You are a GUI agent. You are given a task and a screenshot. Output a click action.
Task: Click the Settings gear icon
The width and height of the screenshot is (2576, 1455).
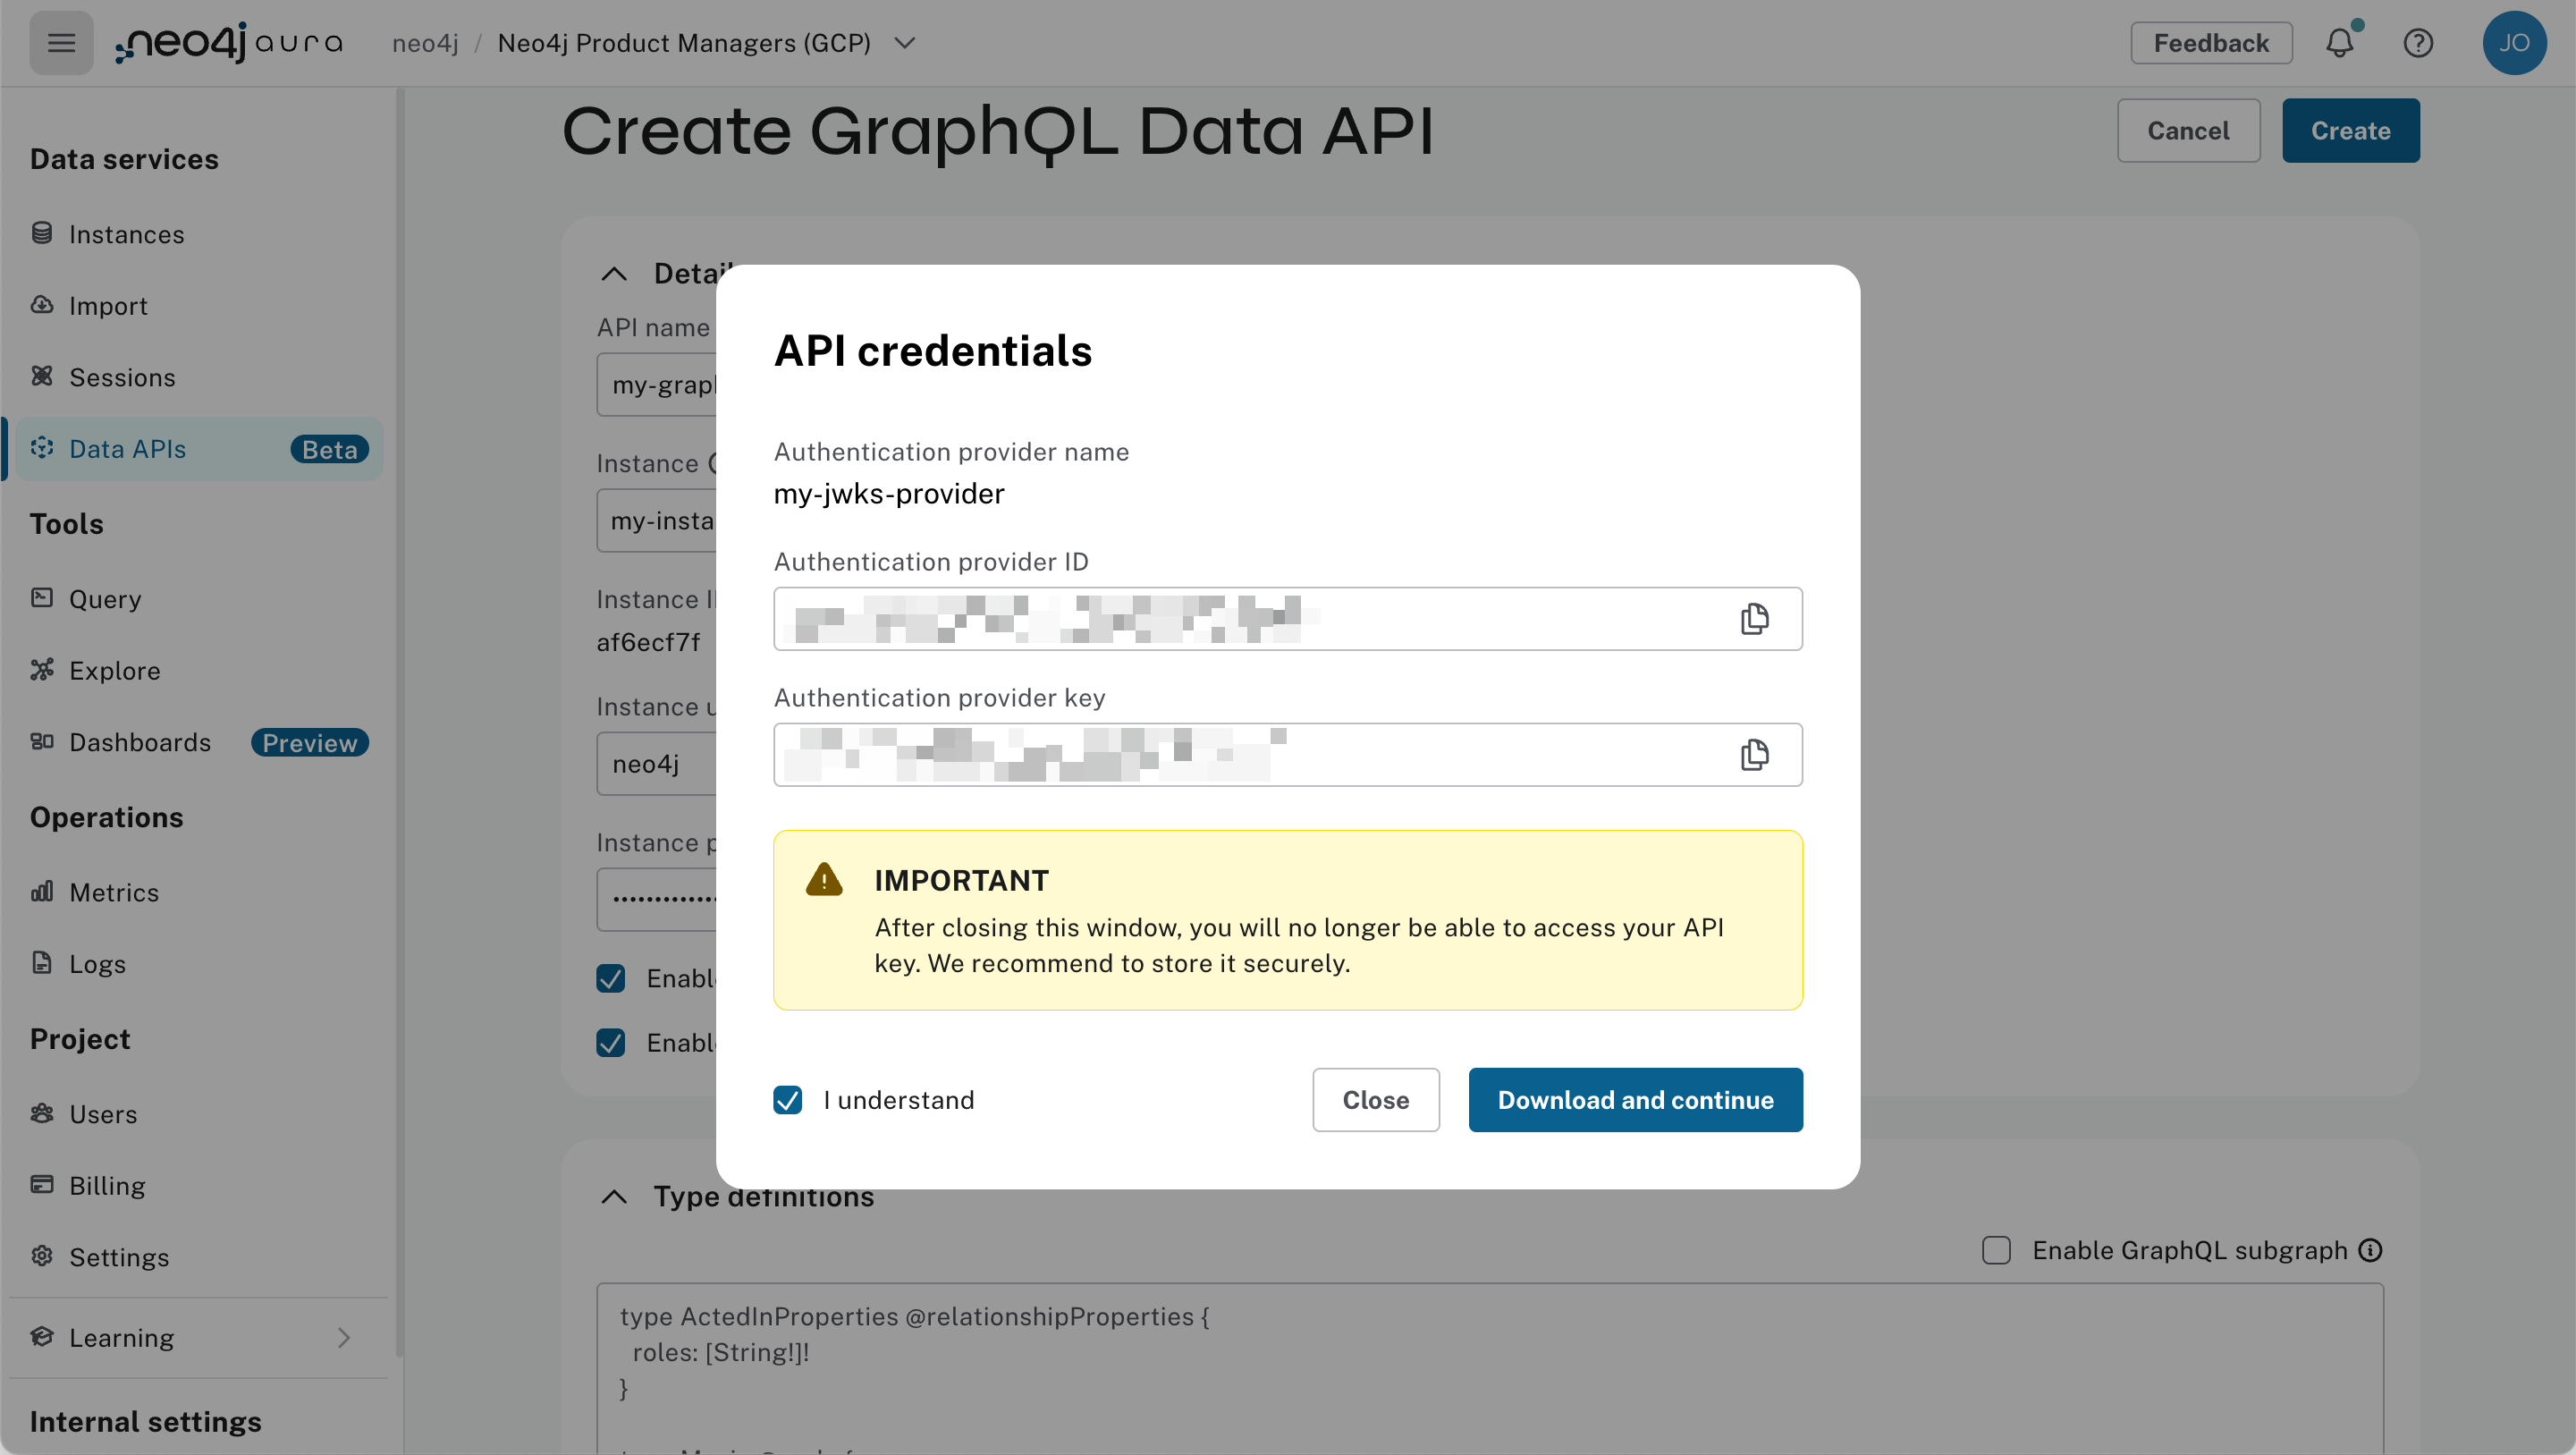point(42,1256)
